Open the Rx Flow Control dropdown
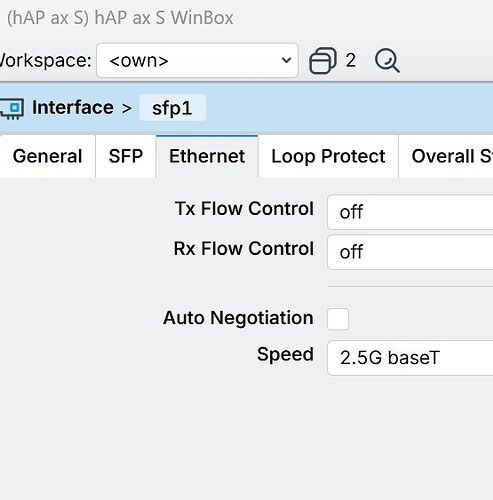This screenshot has width=493, height=500. 410,252
